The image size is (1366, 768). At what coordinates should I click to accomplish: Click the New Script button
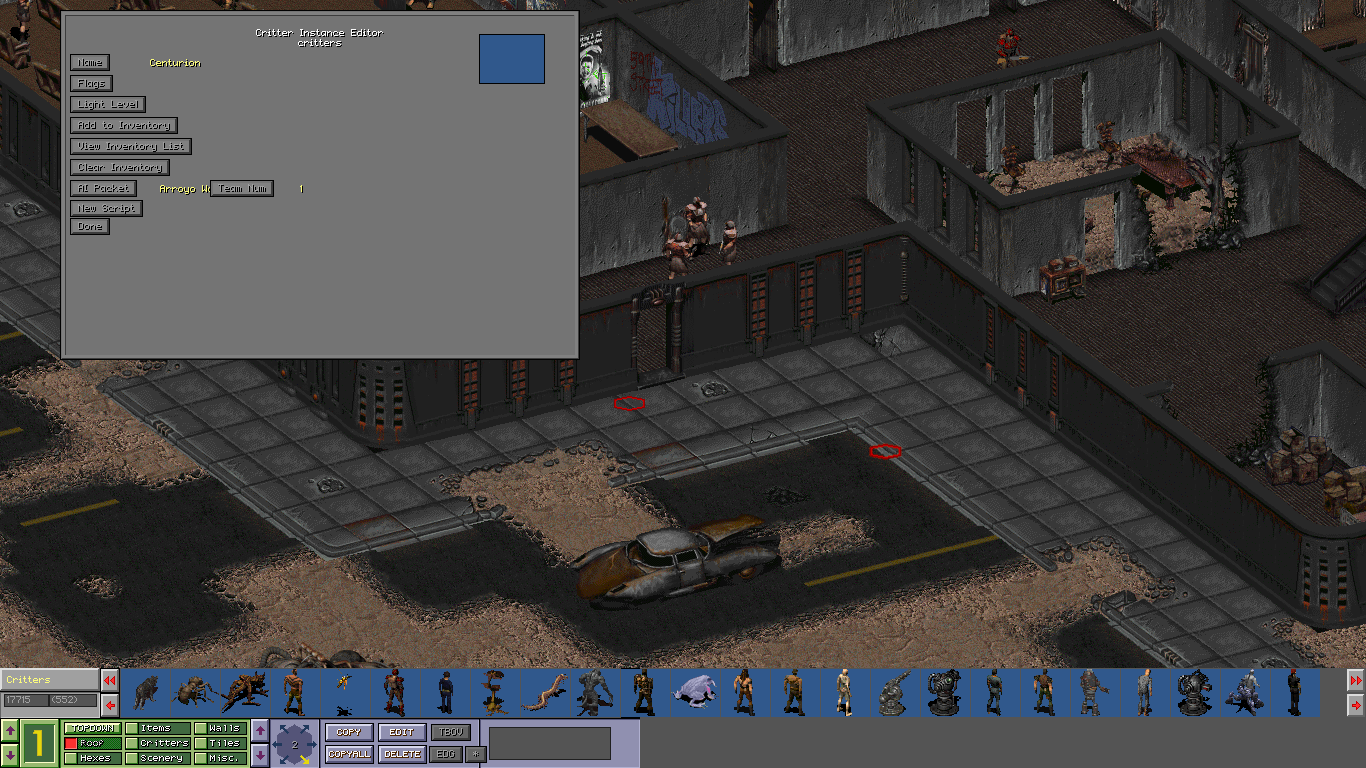106,208
